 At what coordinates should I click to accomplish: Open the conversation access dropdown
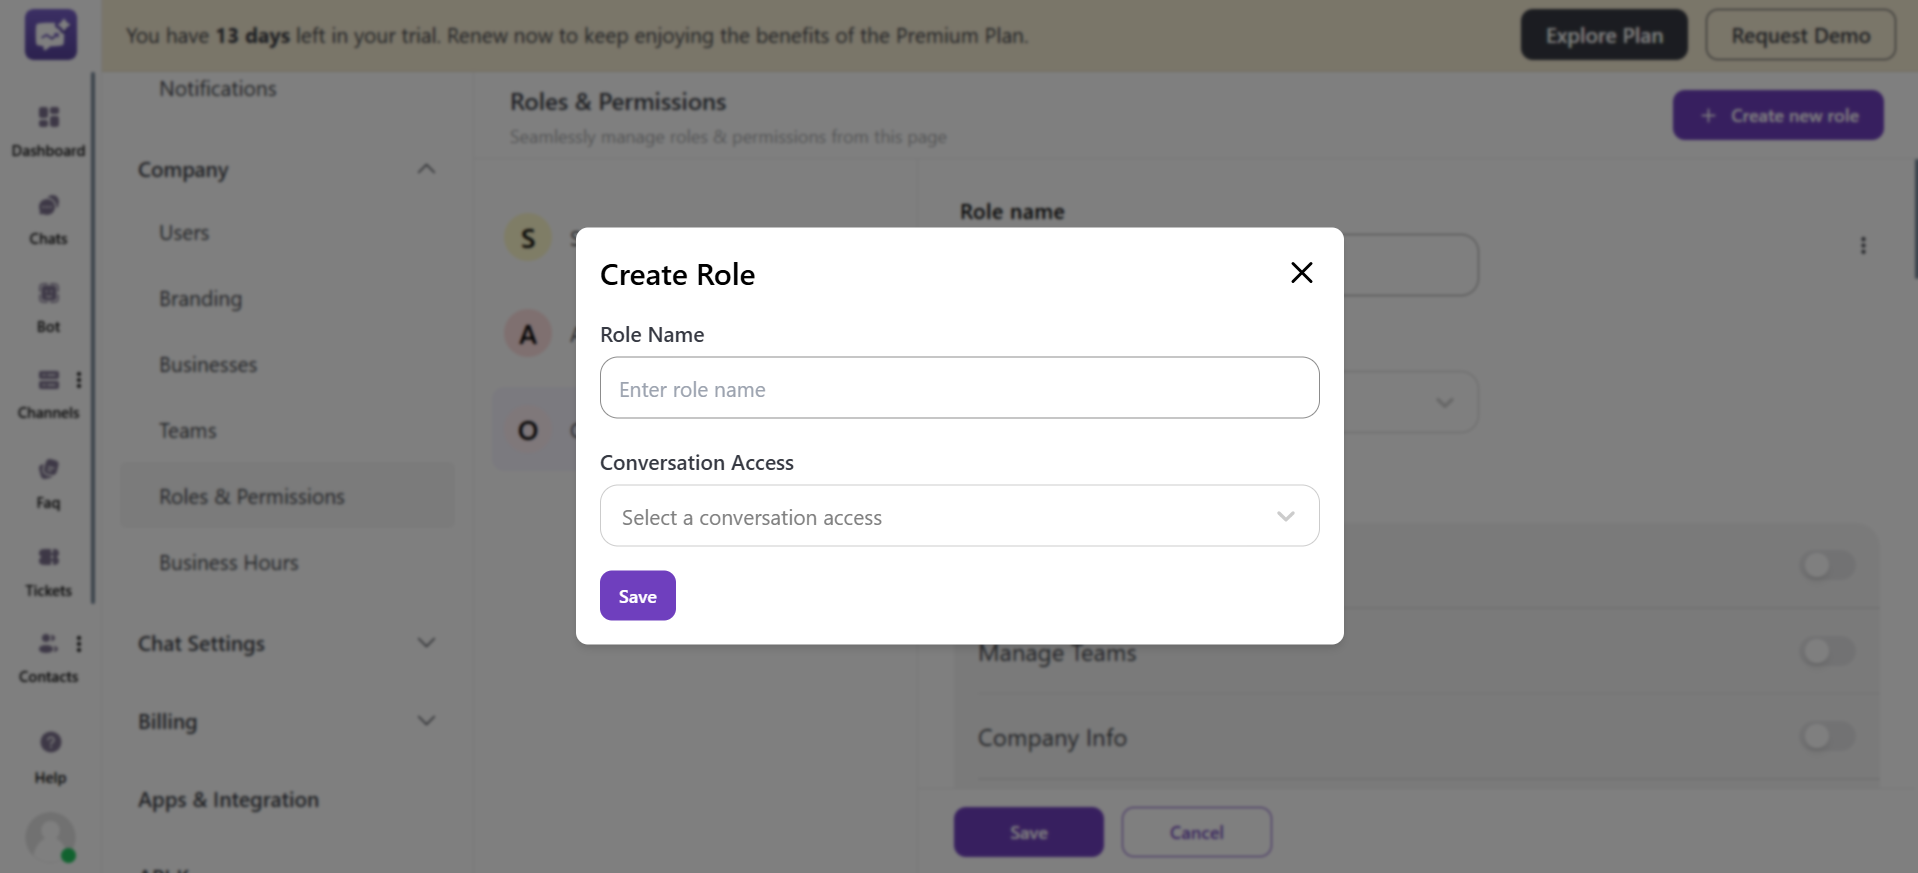958,515
